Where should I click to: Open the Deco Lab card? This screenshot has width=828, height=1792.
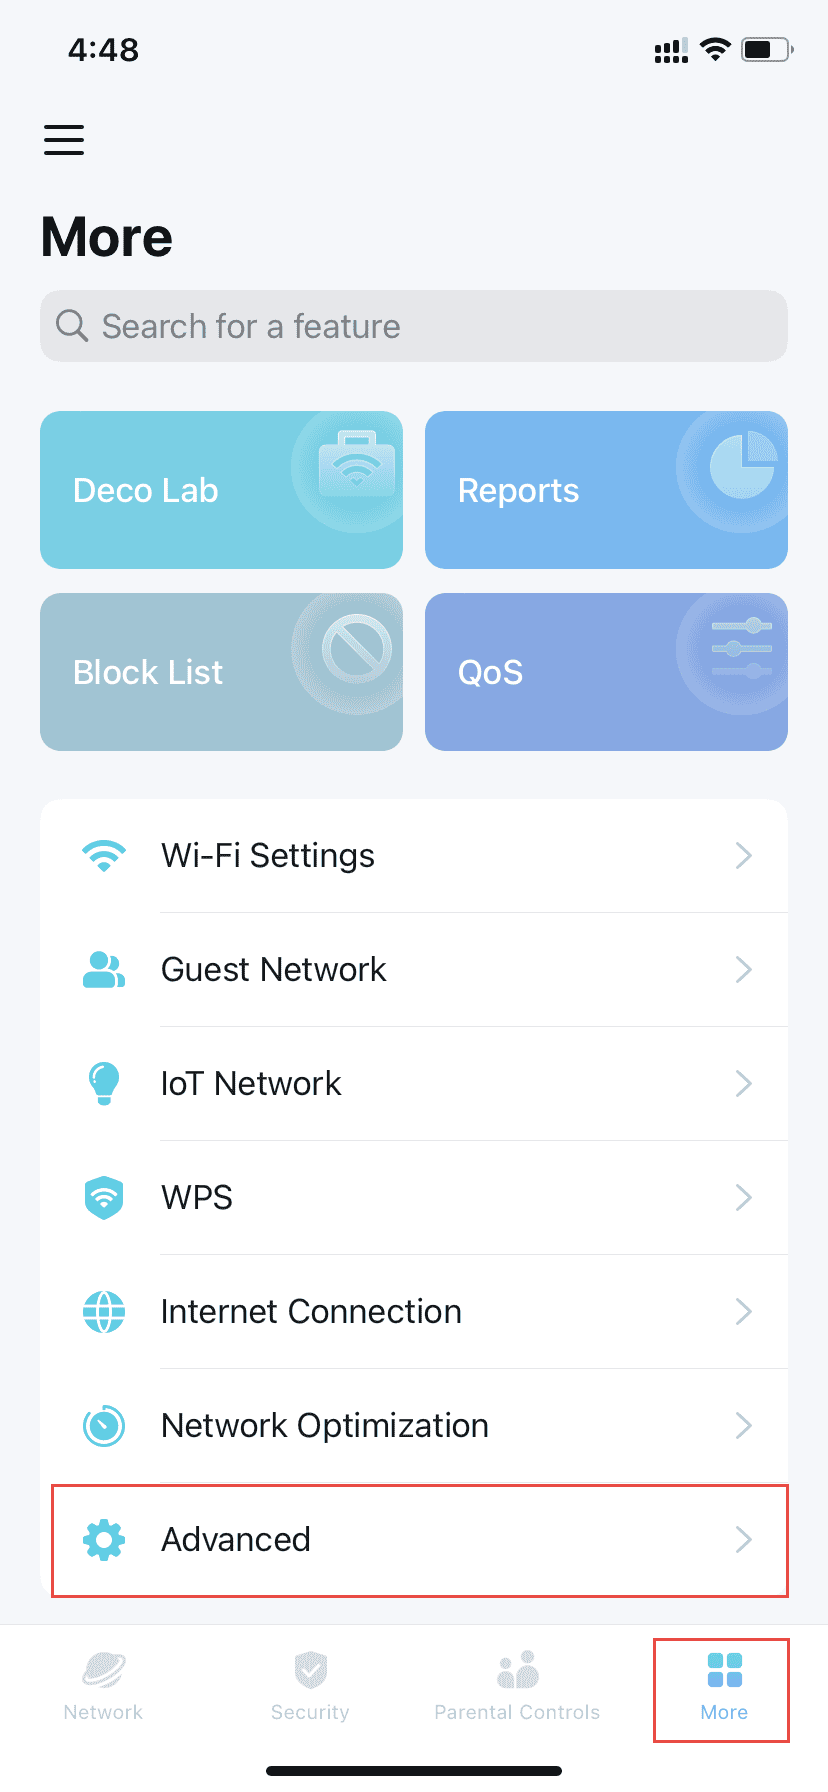(x=221, y=490)
